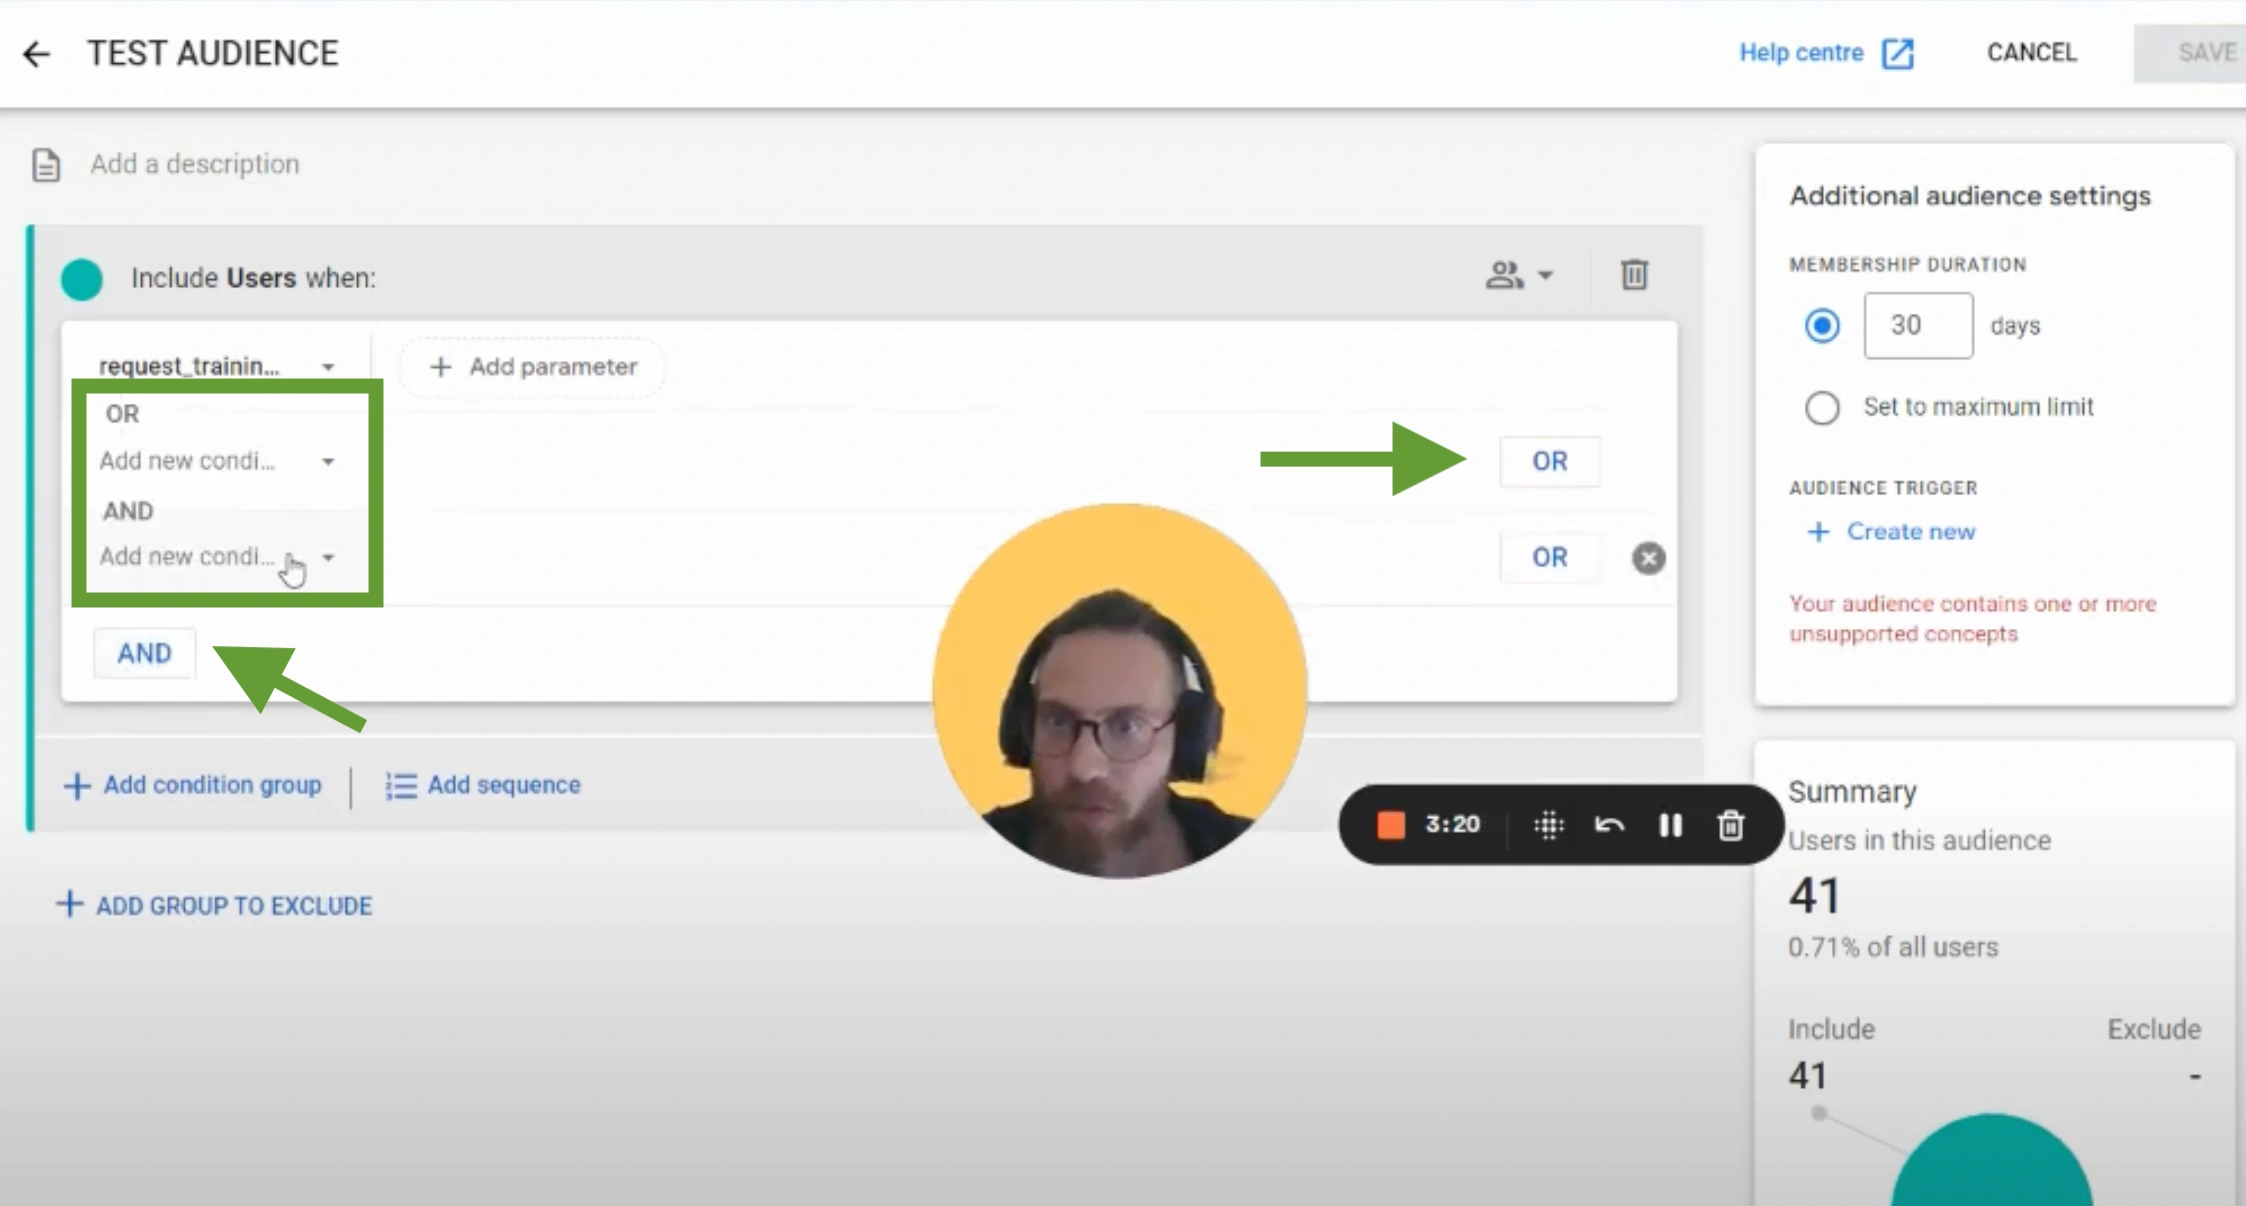Click the recorder grid drag handle icon
The height and width of the screenshot is (1206, 2246).
(x=1548, y=826)
